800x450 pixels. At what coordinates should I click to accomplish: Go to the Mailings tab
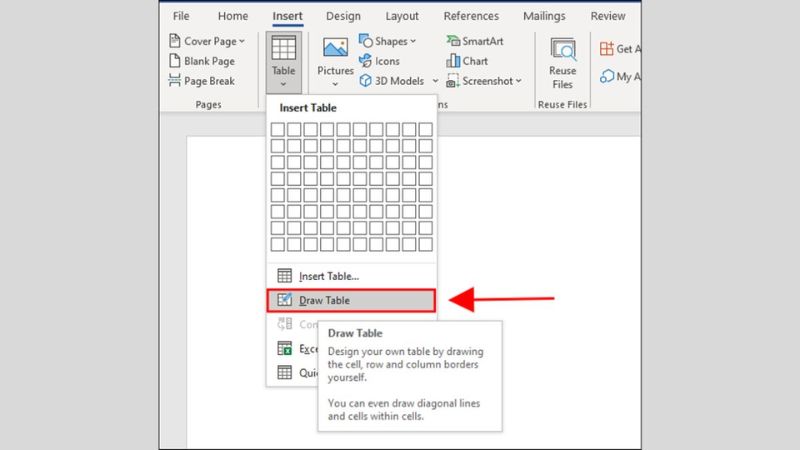click(544, 16)
